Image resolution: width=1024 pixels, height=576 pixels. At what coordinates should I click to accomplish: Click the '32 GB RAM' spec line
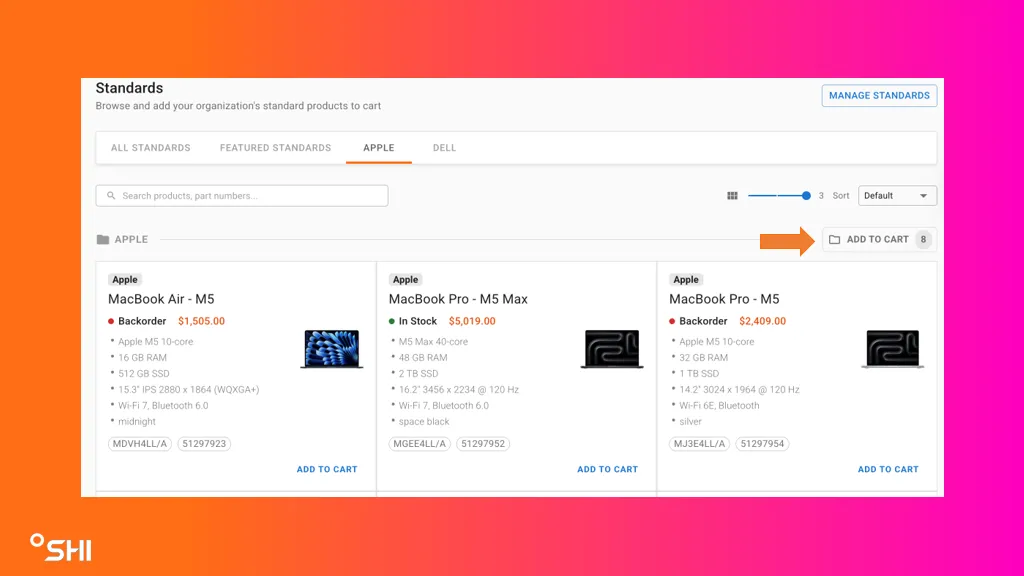[703, 358]
